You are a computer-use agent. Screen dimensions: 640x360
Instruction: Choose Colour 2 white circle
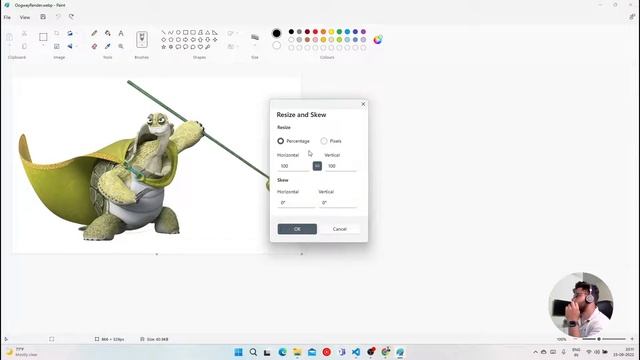click(277, 45)
